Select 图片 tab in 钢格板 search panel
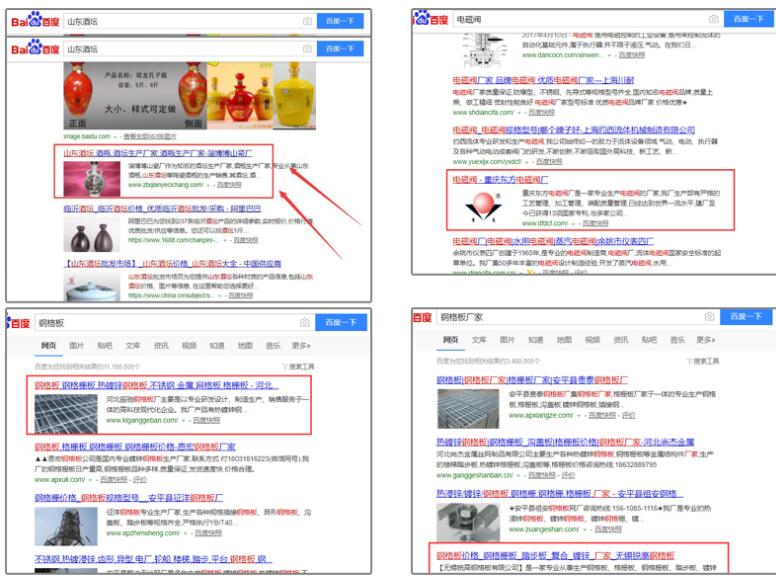 [76, 345]
